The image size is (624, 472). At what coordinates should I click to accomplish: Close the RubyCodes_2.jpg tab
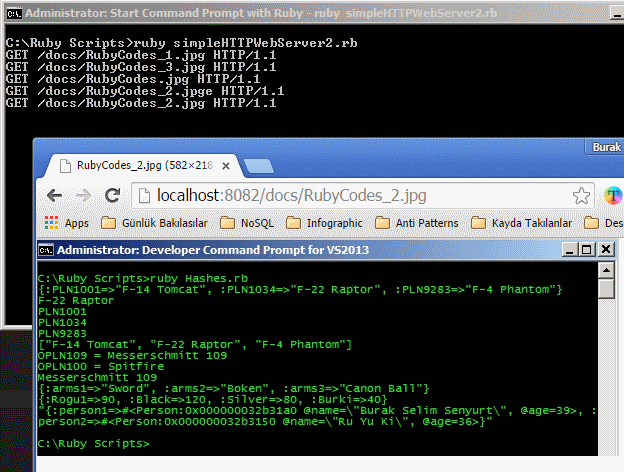(226, 166)
